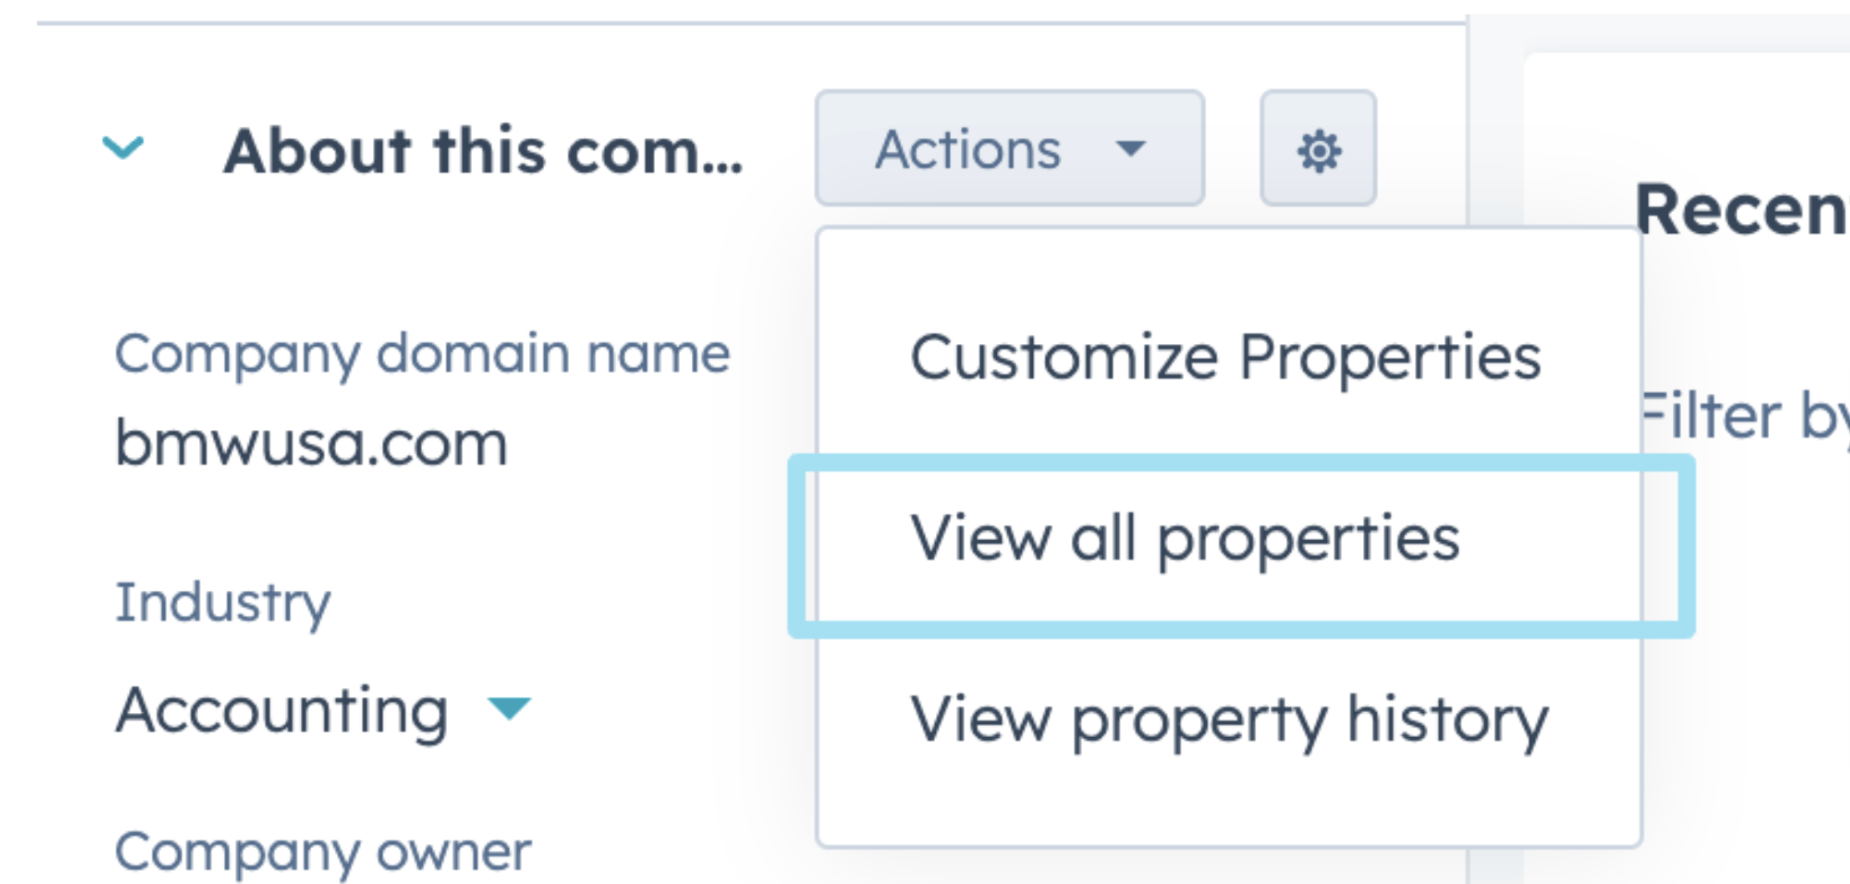1850x884 pixels.
Task: Click the bmwusa.com domain value
Action: pos(311,443)
